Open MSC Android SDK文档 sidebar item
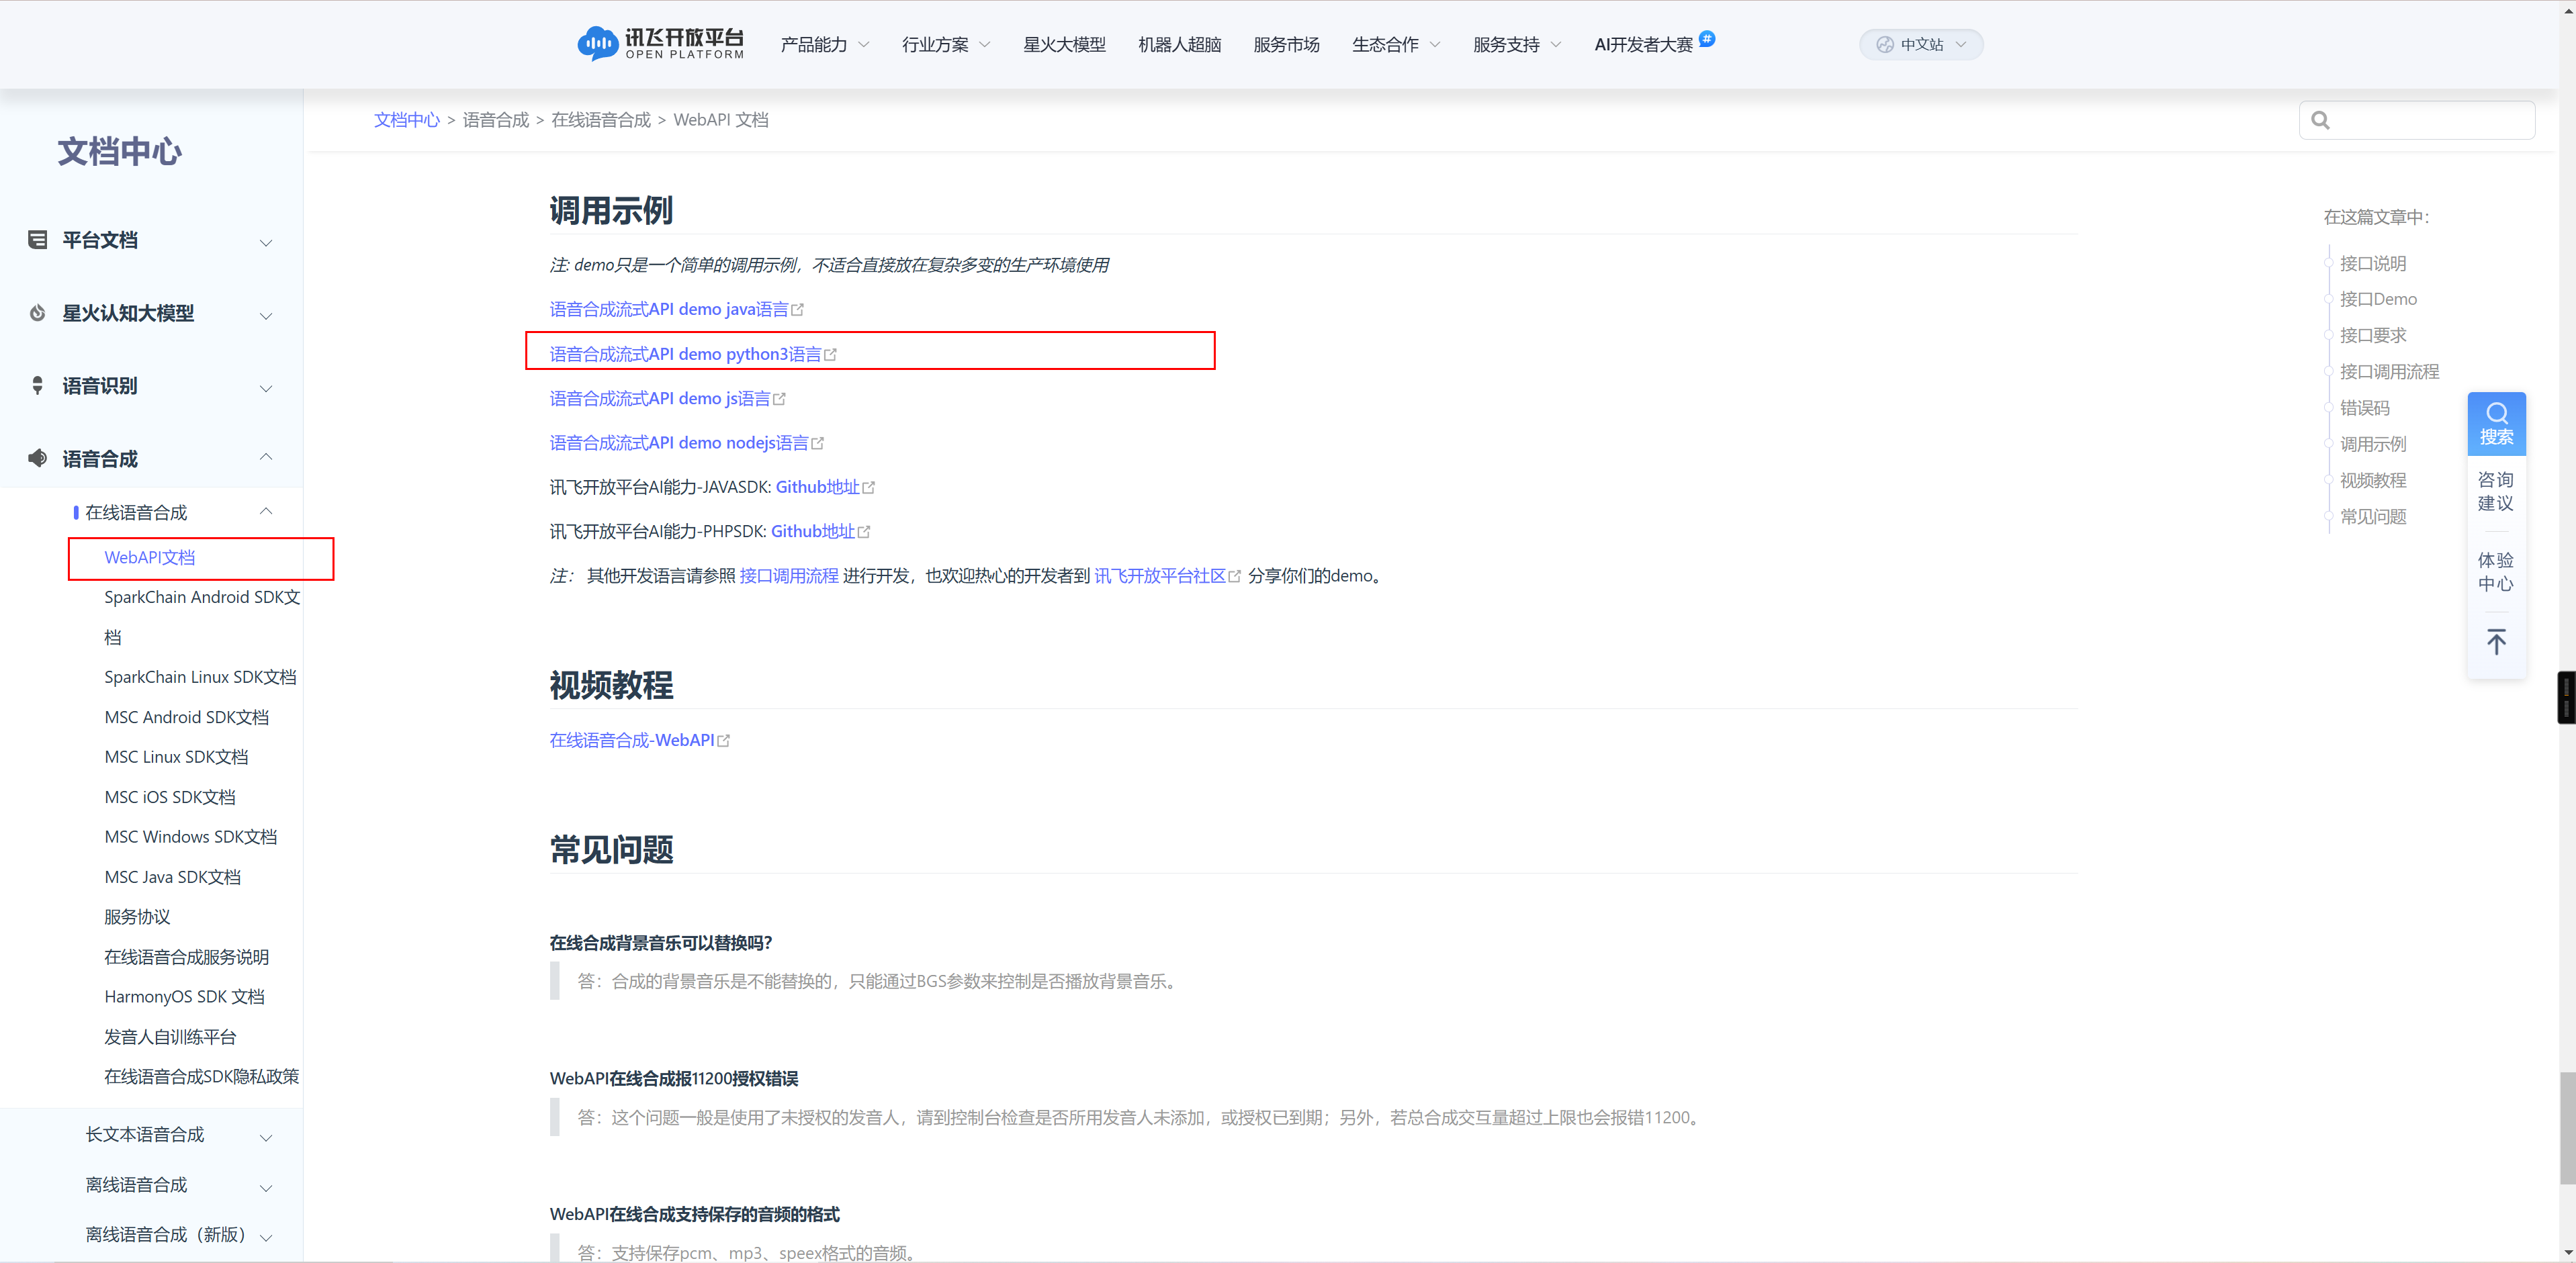This screenshot has height=1263, width=2576. [187, 717]
